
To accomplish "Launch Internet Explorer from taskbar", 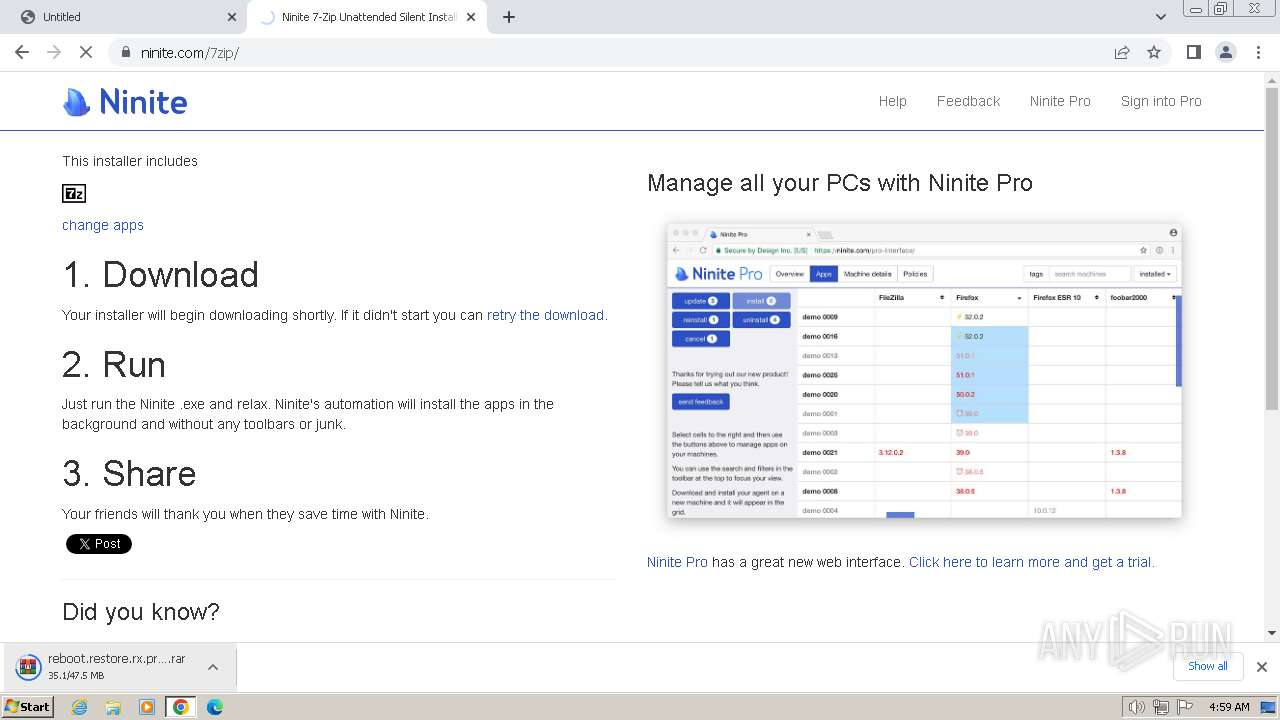I will pyautogui.click(x=80, y=707).
